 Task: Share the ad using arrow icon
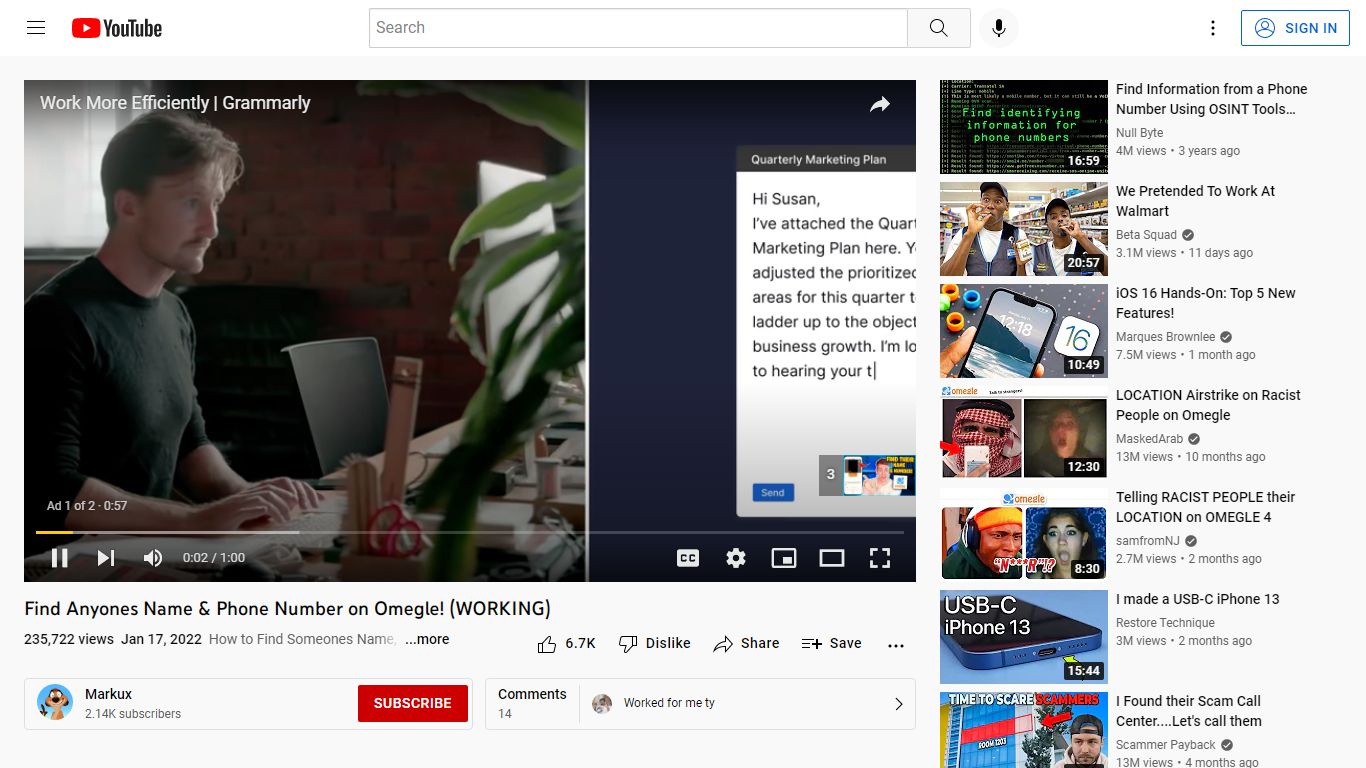pos(880,104)
